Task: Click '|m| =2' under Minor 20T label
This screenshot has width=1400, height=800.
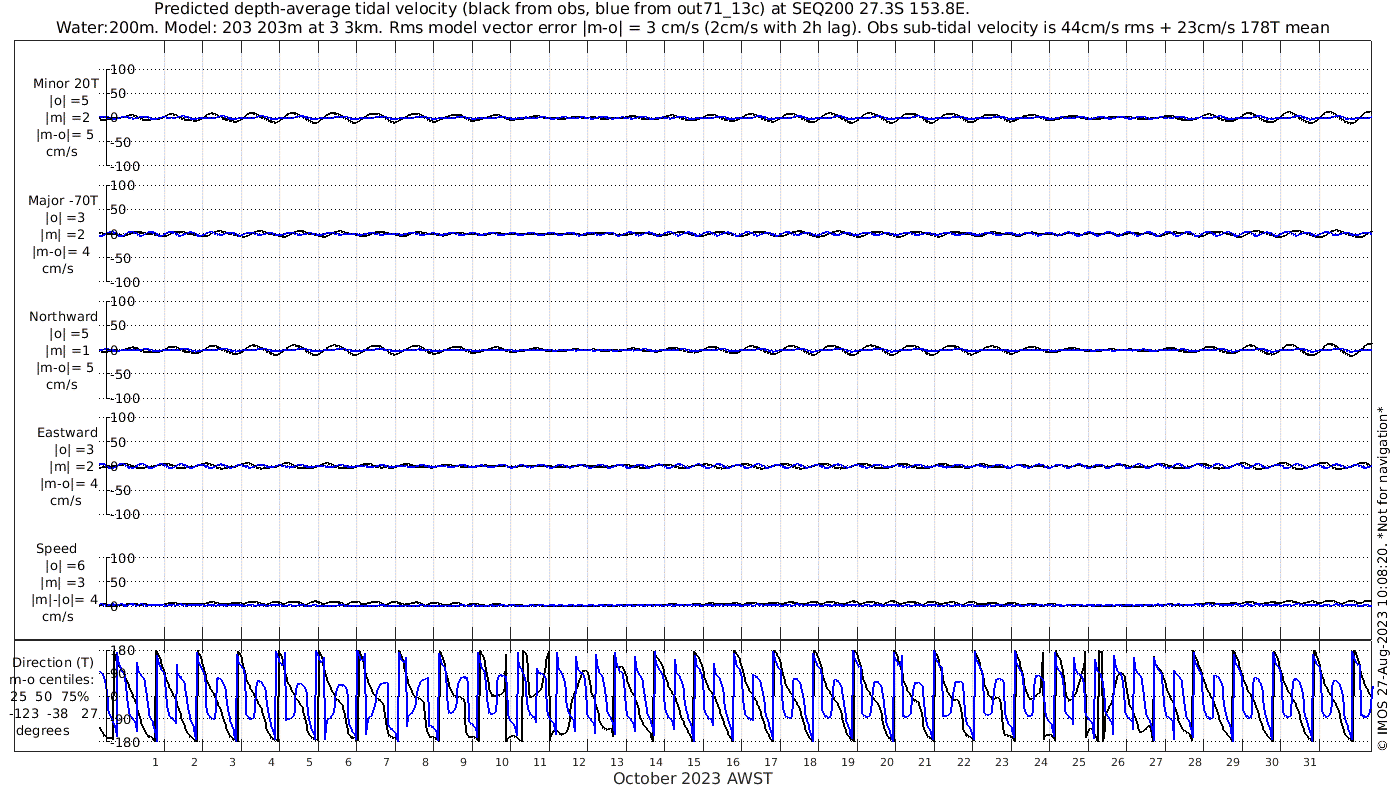Action: (x=67, y=117)
